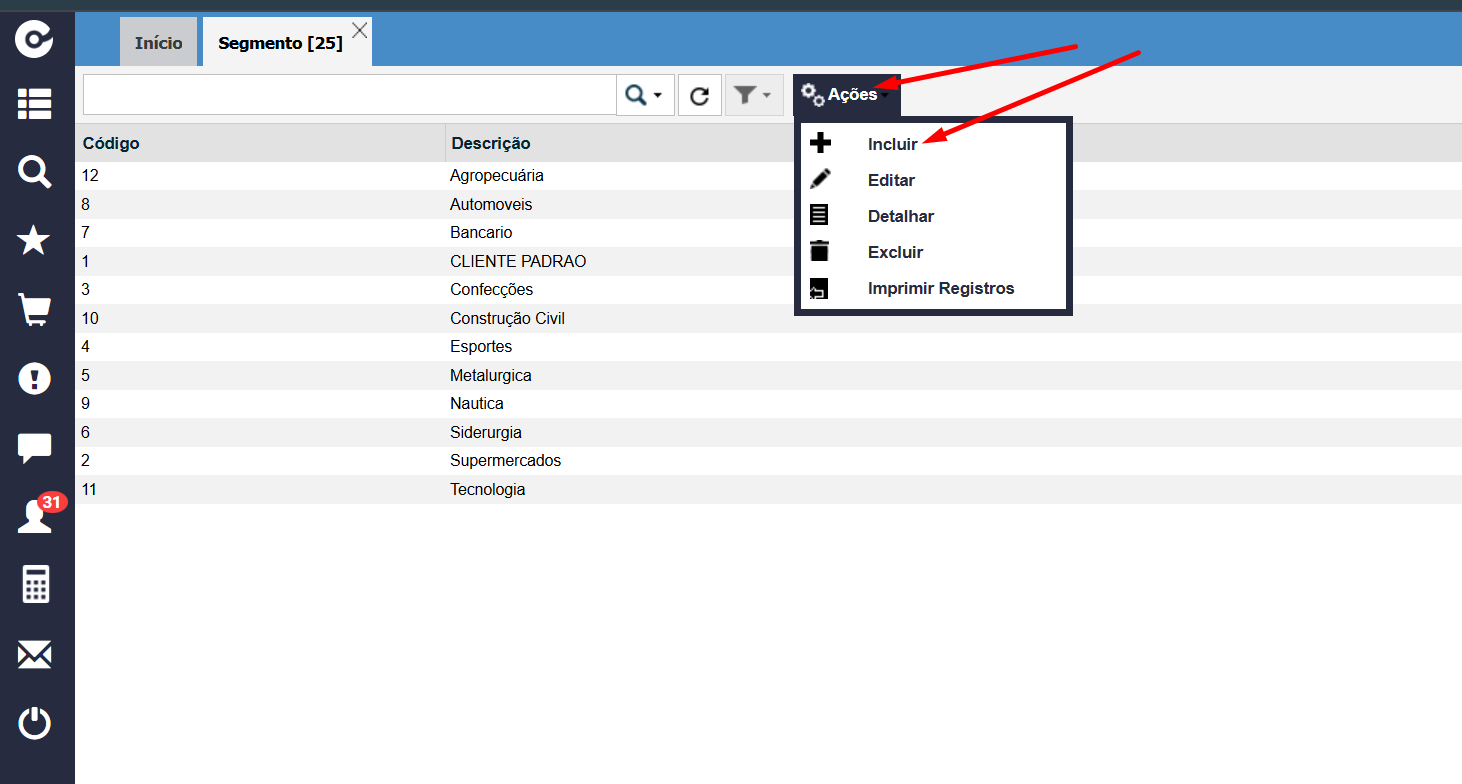Open the shopping cart icon
The width and height of the screenshot is (1462, 784).
(x=35, y=310)
